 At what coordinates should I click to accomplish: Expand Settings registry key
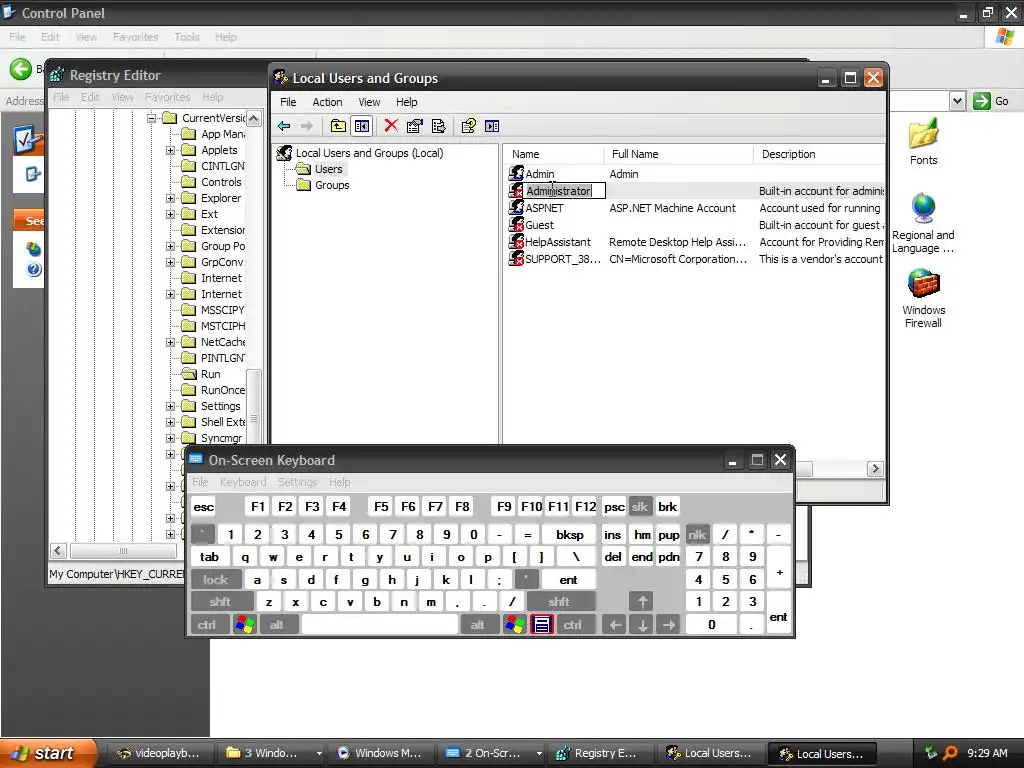(x=170, y=406)
